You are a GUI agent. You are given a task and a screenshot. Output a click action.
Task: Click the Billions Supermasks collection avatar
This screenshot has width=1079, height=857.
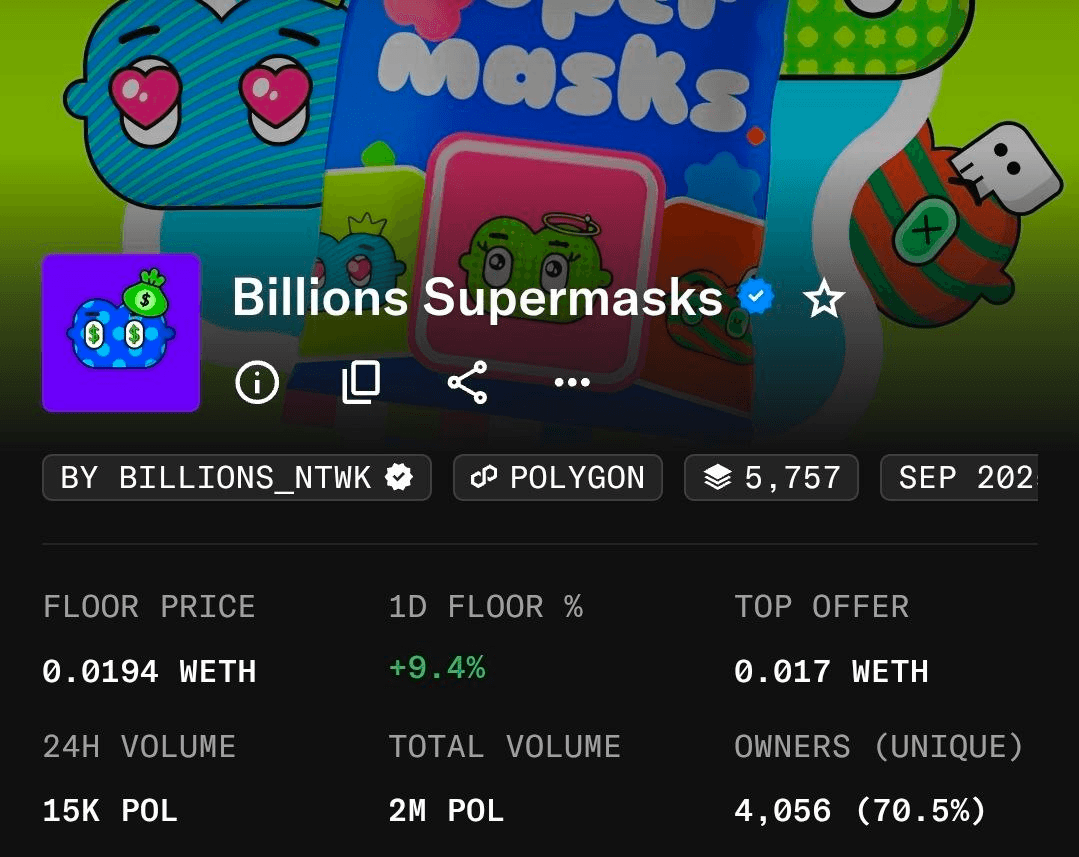(x=121, y=333)
